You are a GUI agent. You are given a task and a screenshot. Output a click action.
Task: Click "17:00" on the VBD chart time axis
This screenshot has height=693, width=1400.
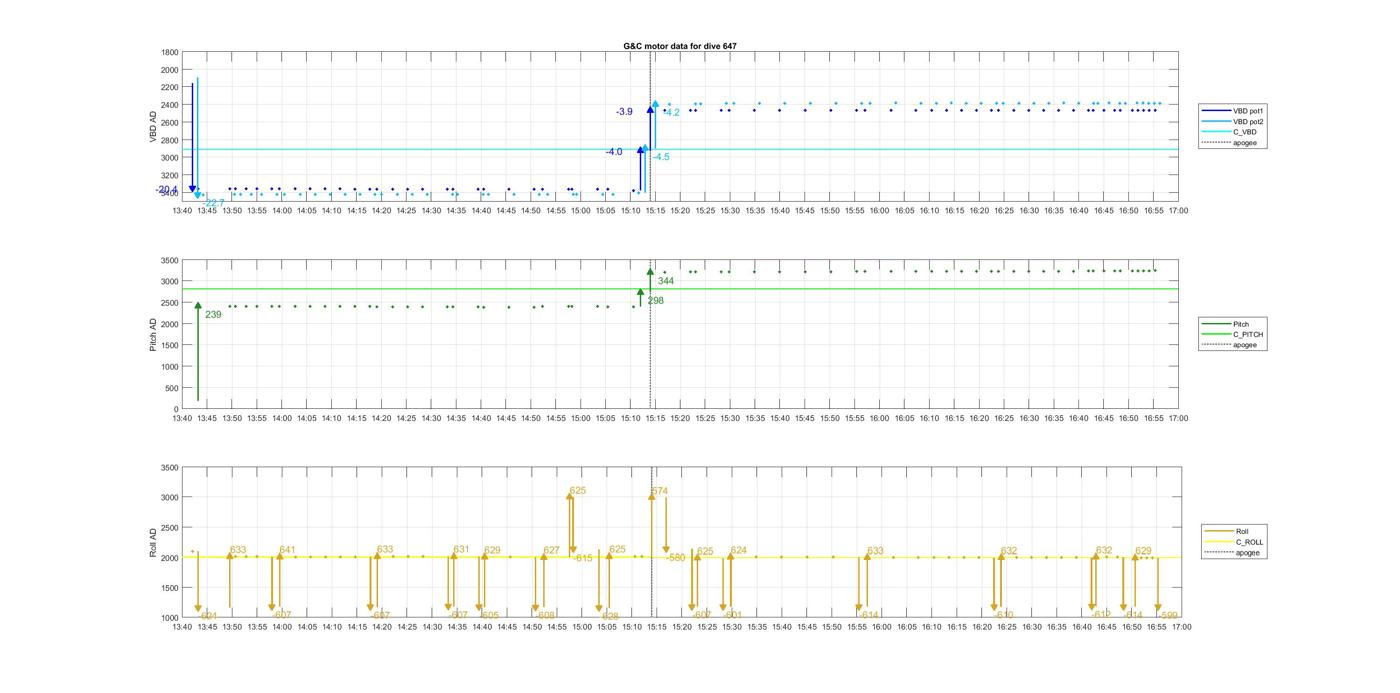[1179, 211]
